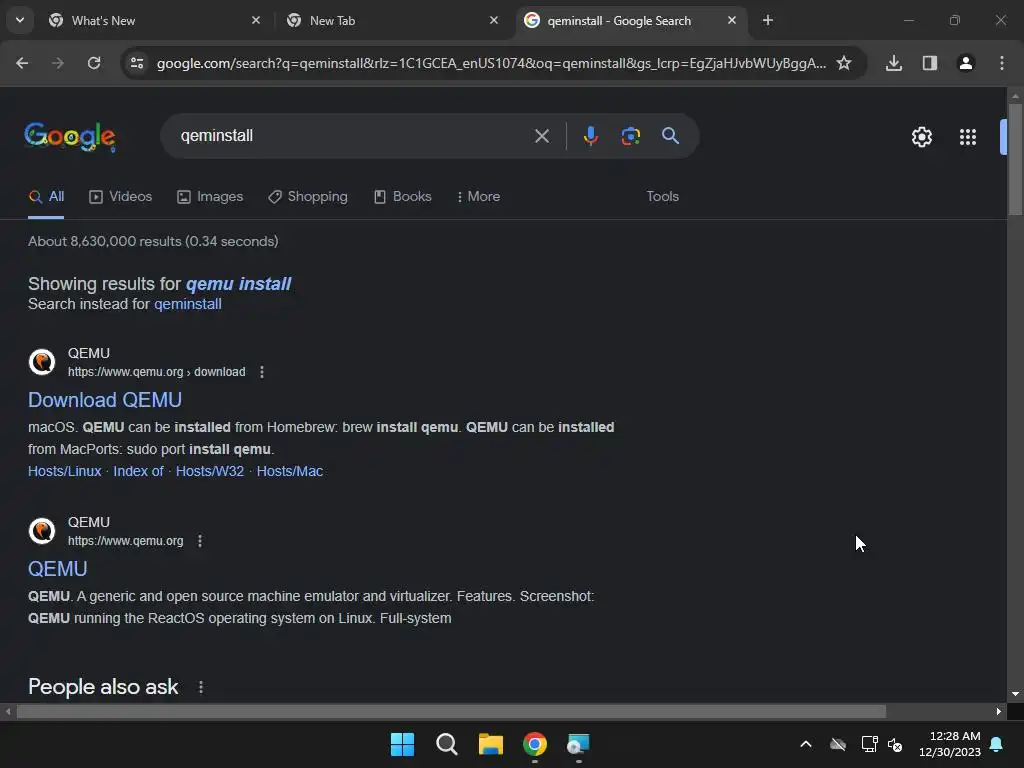Open the notification bell in the tray
This screenshot has width=1024, height=768.
coord(997,744)
